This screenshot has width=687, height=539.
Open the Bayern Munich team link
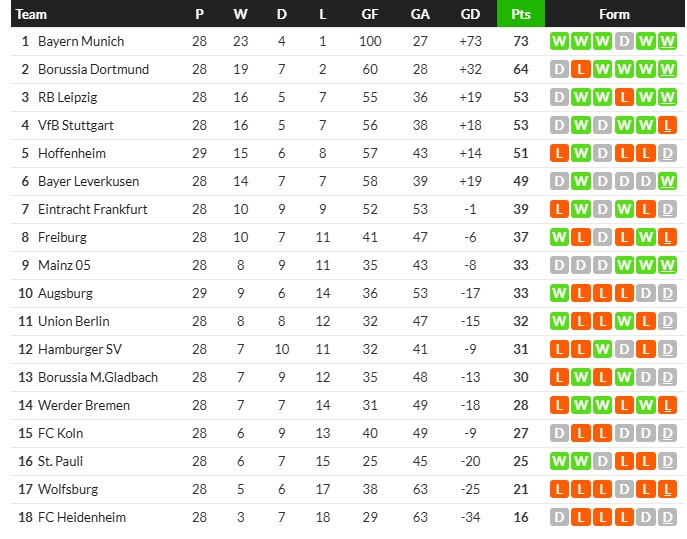coord(81,41)
